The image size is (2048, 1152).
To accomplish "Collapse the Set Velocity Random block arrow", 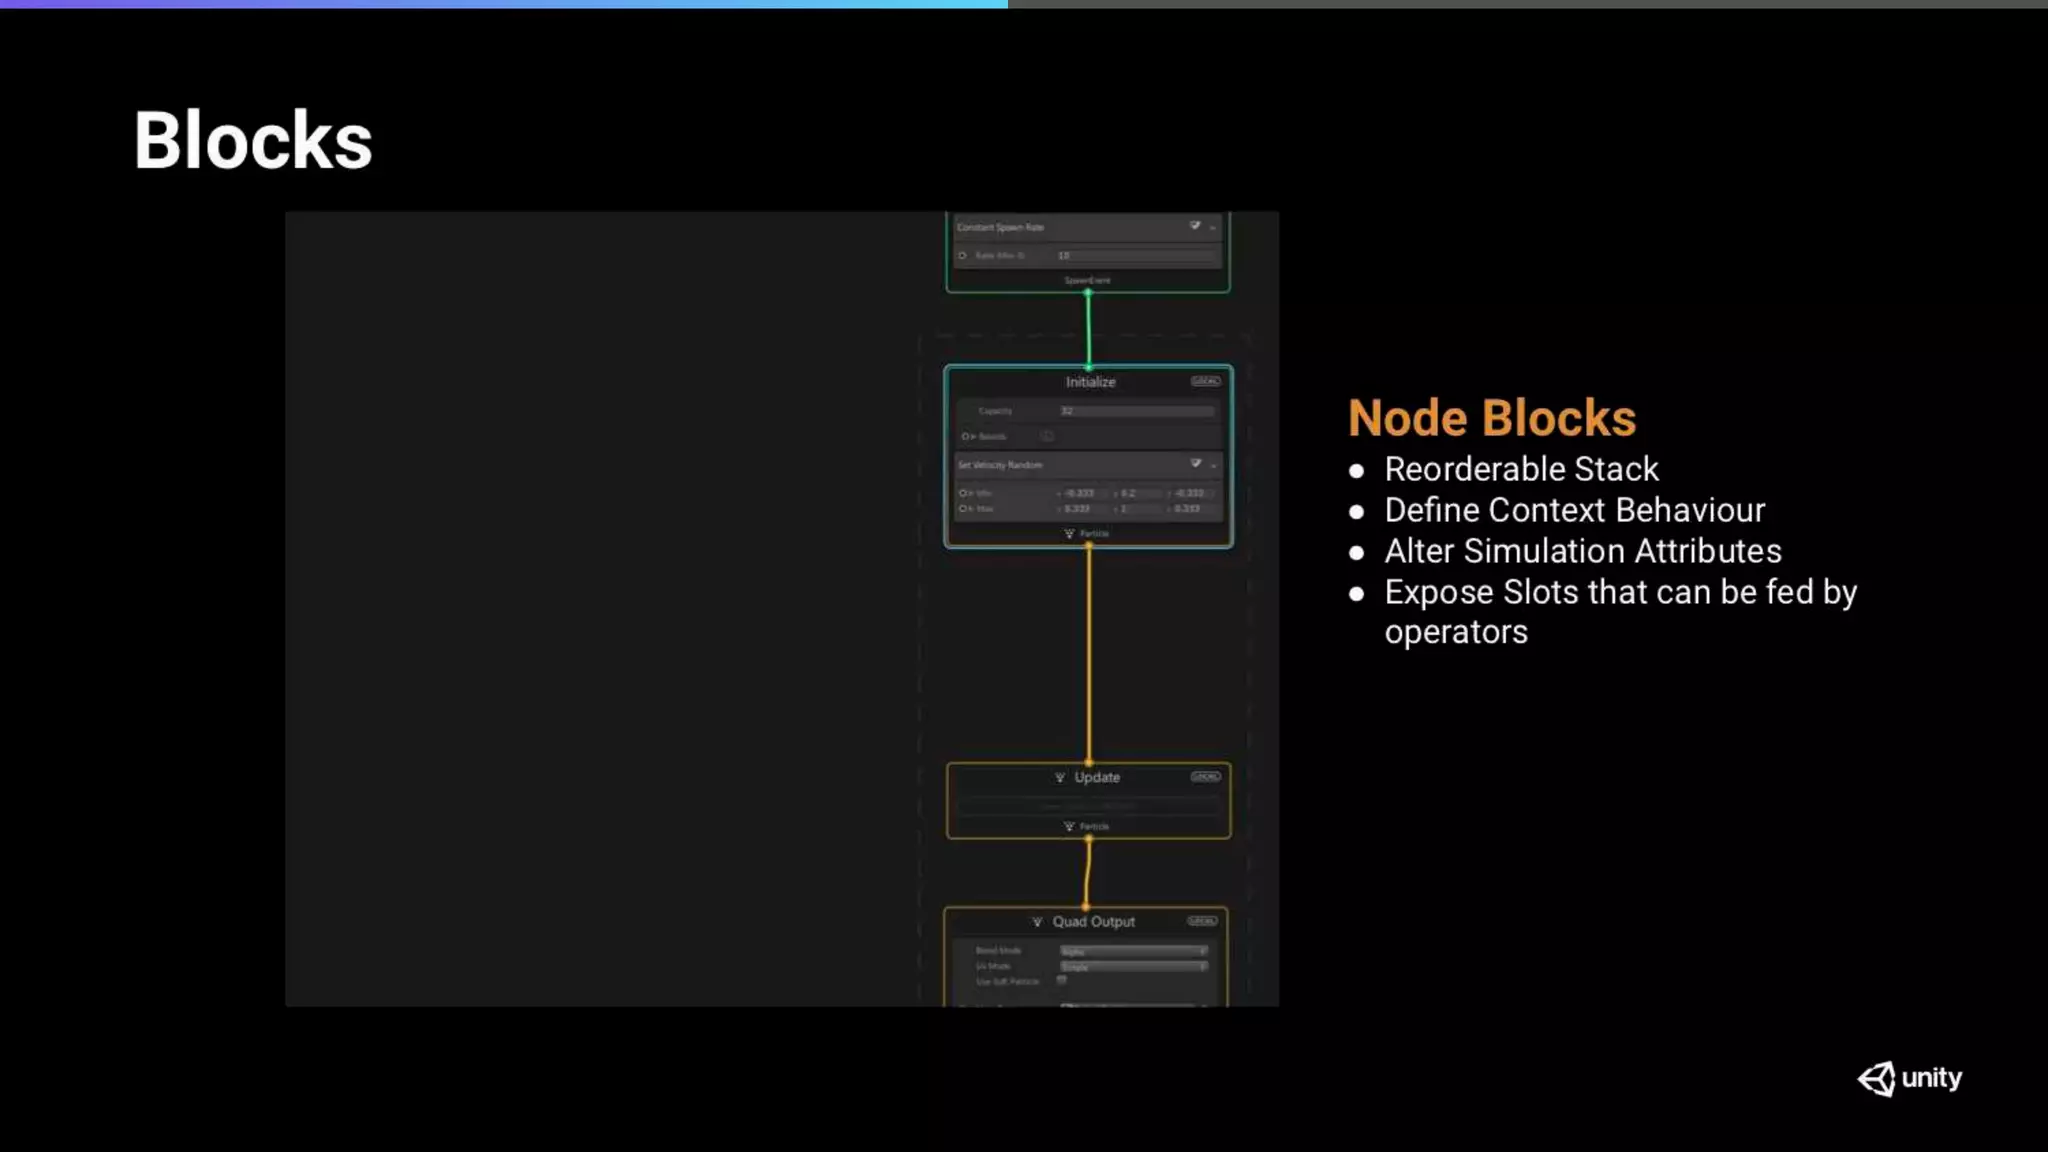I will click(x=1214, y=465).
